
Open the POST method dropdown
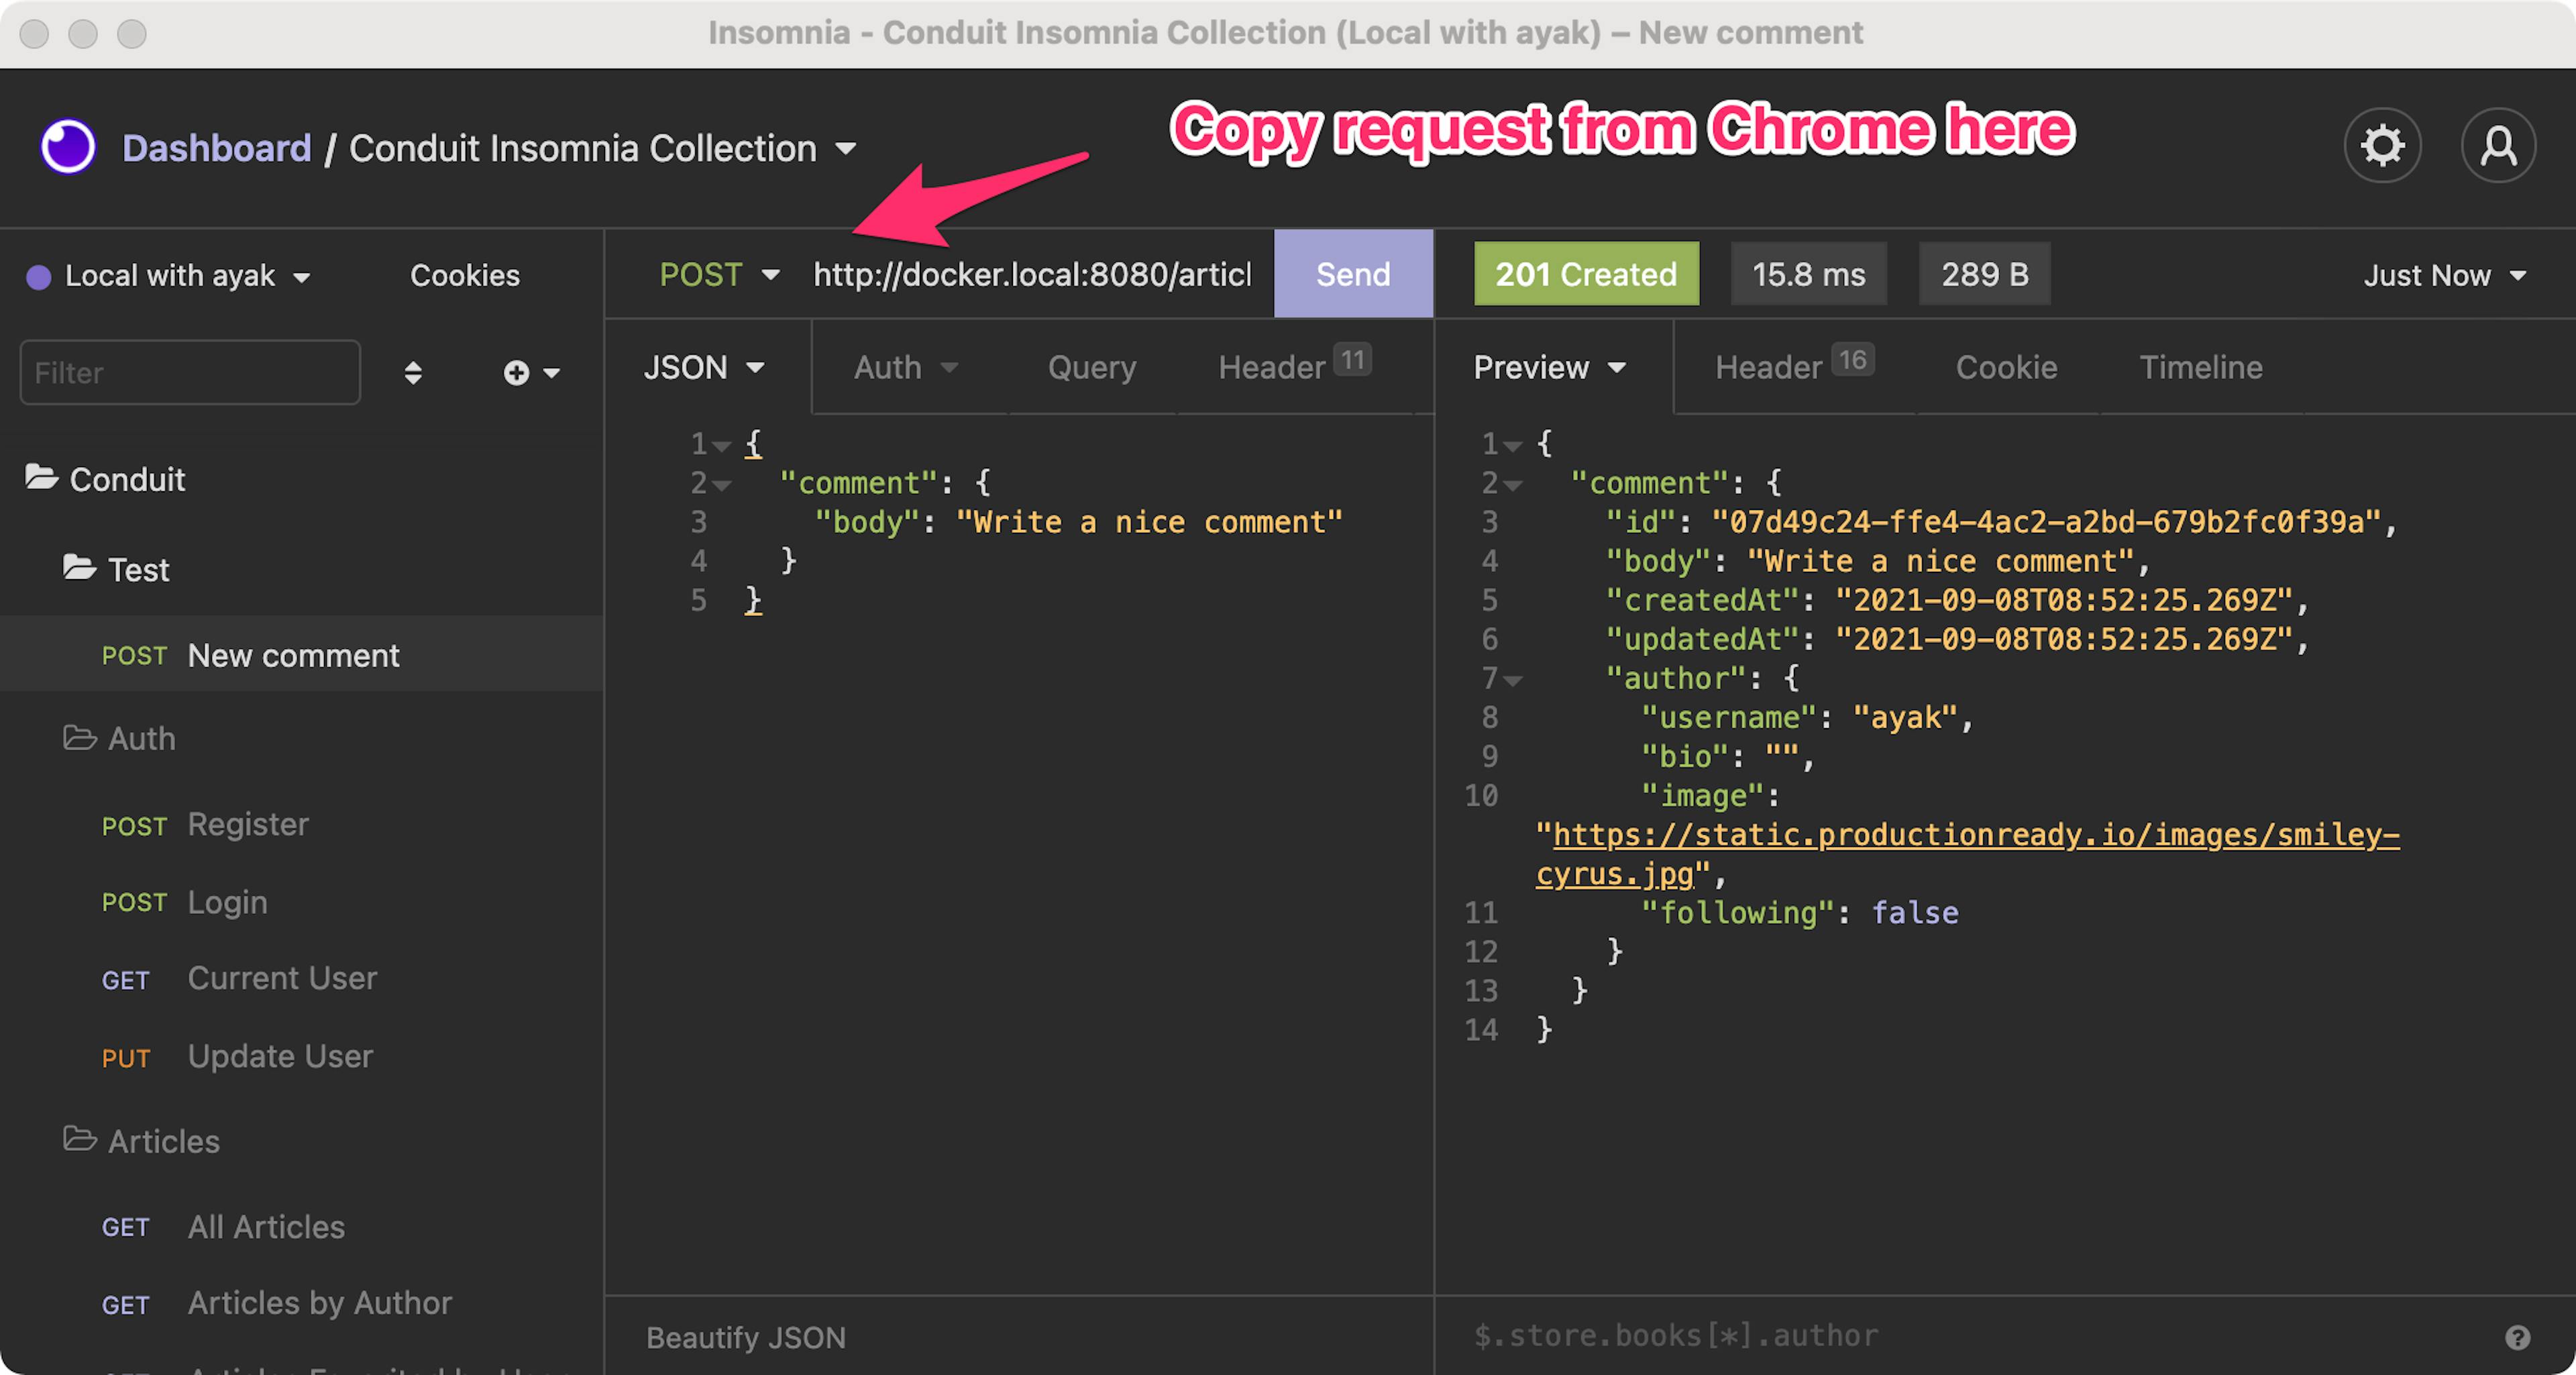click(x=719, y=274)
